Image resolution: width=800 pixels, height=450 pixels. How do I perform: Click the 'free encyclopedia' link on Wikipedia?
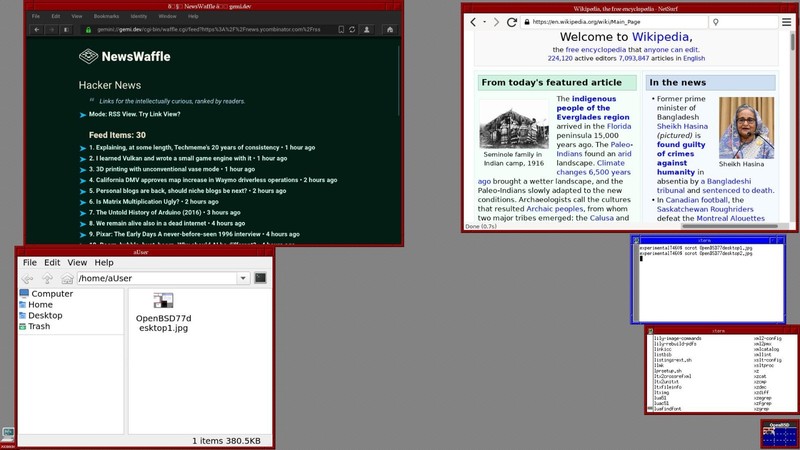click(x=595, y=49)
